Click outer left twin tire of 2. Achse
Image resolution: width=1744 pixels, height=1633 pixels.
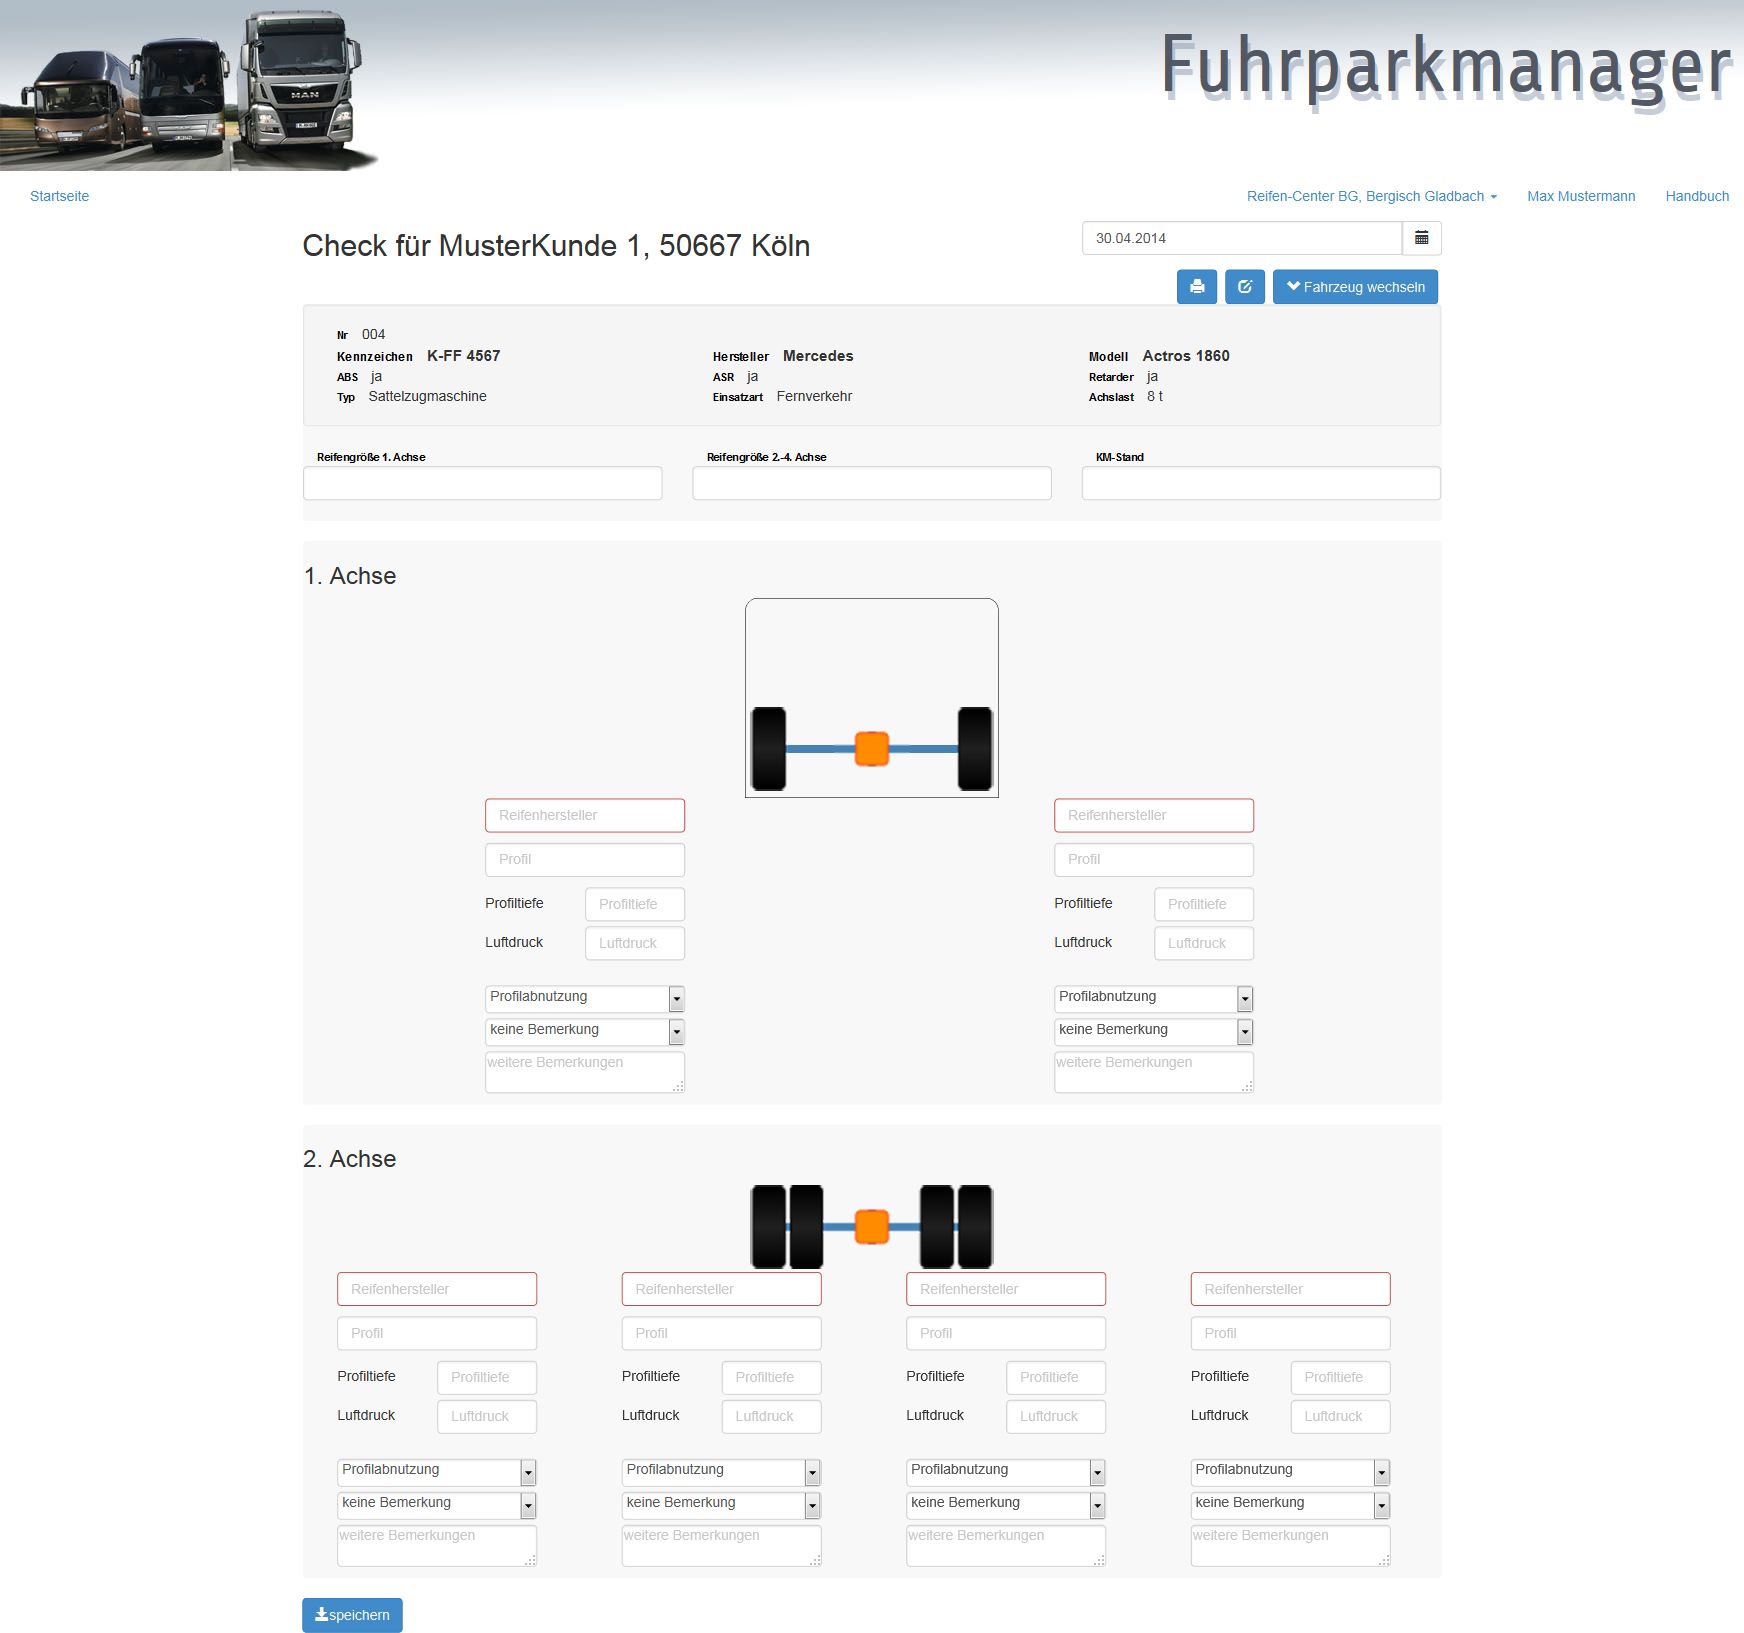point(768,1226)
